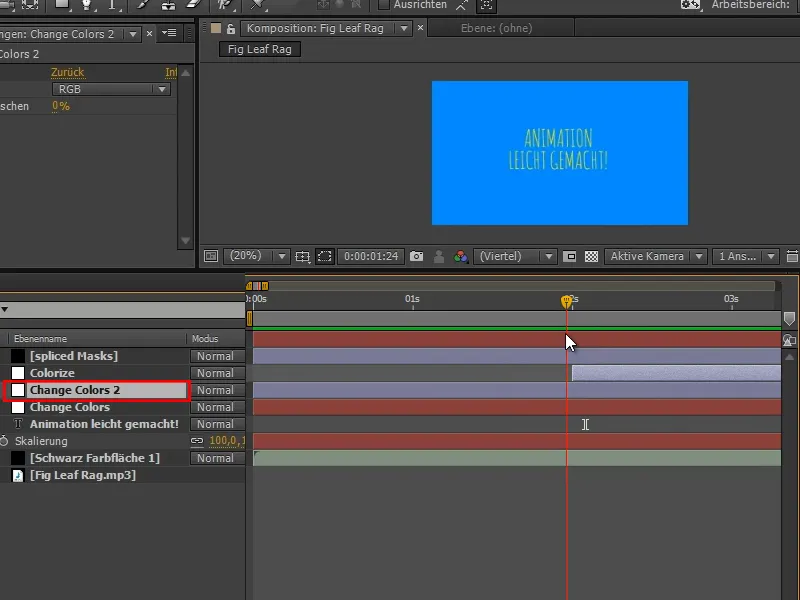Click the region of interest icon

[570, 256]
